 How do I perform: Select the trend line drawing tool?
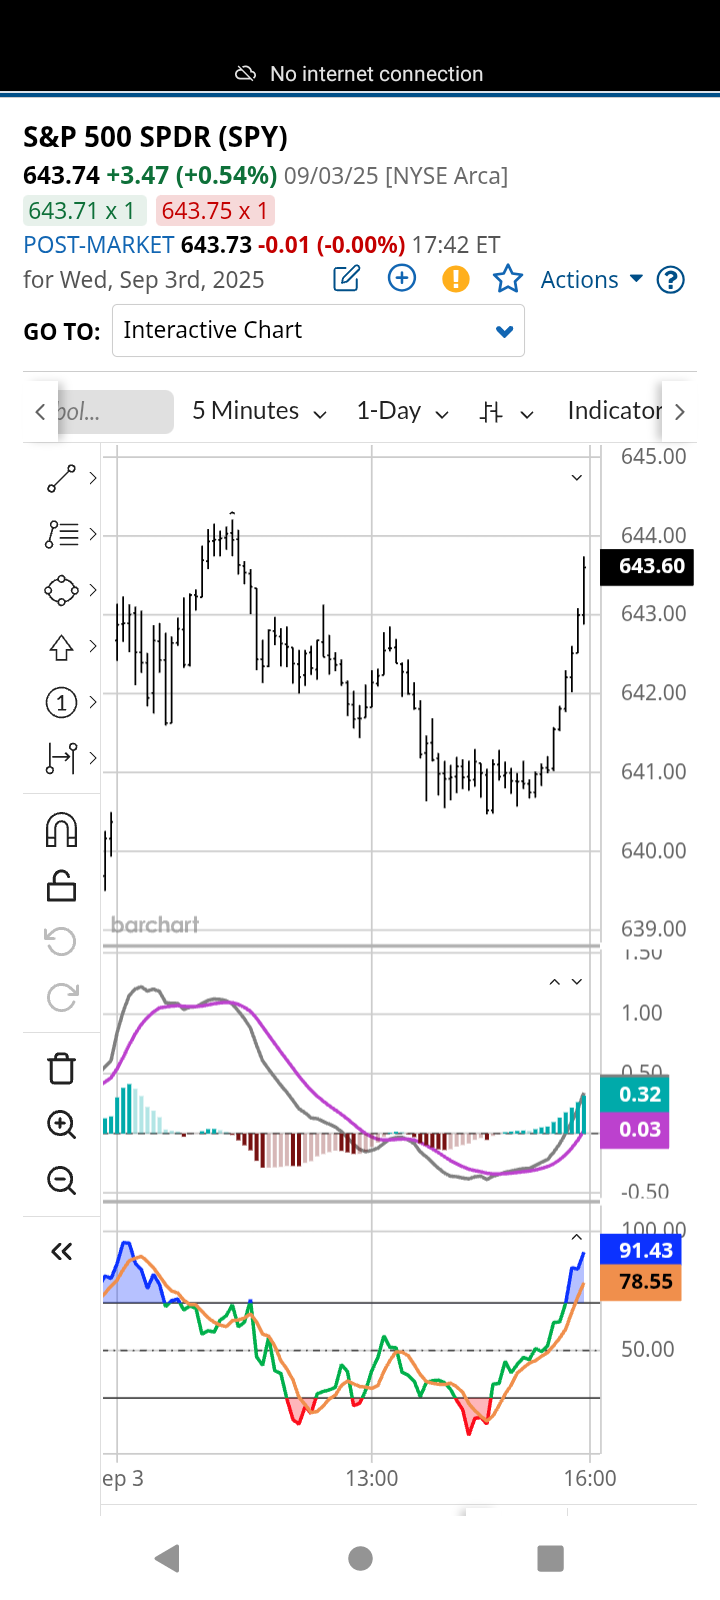[x=62, y=479]
